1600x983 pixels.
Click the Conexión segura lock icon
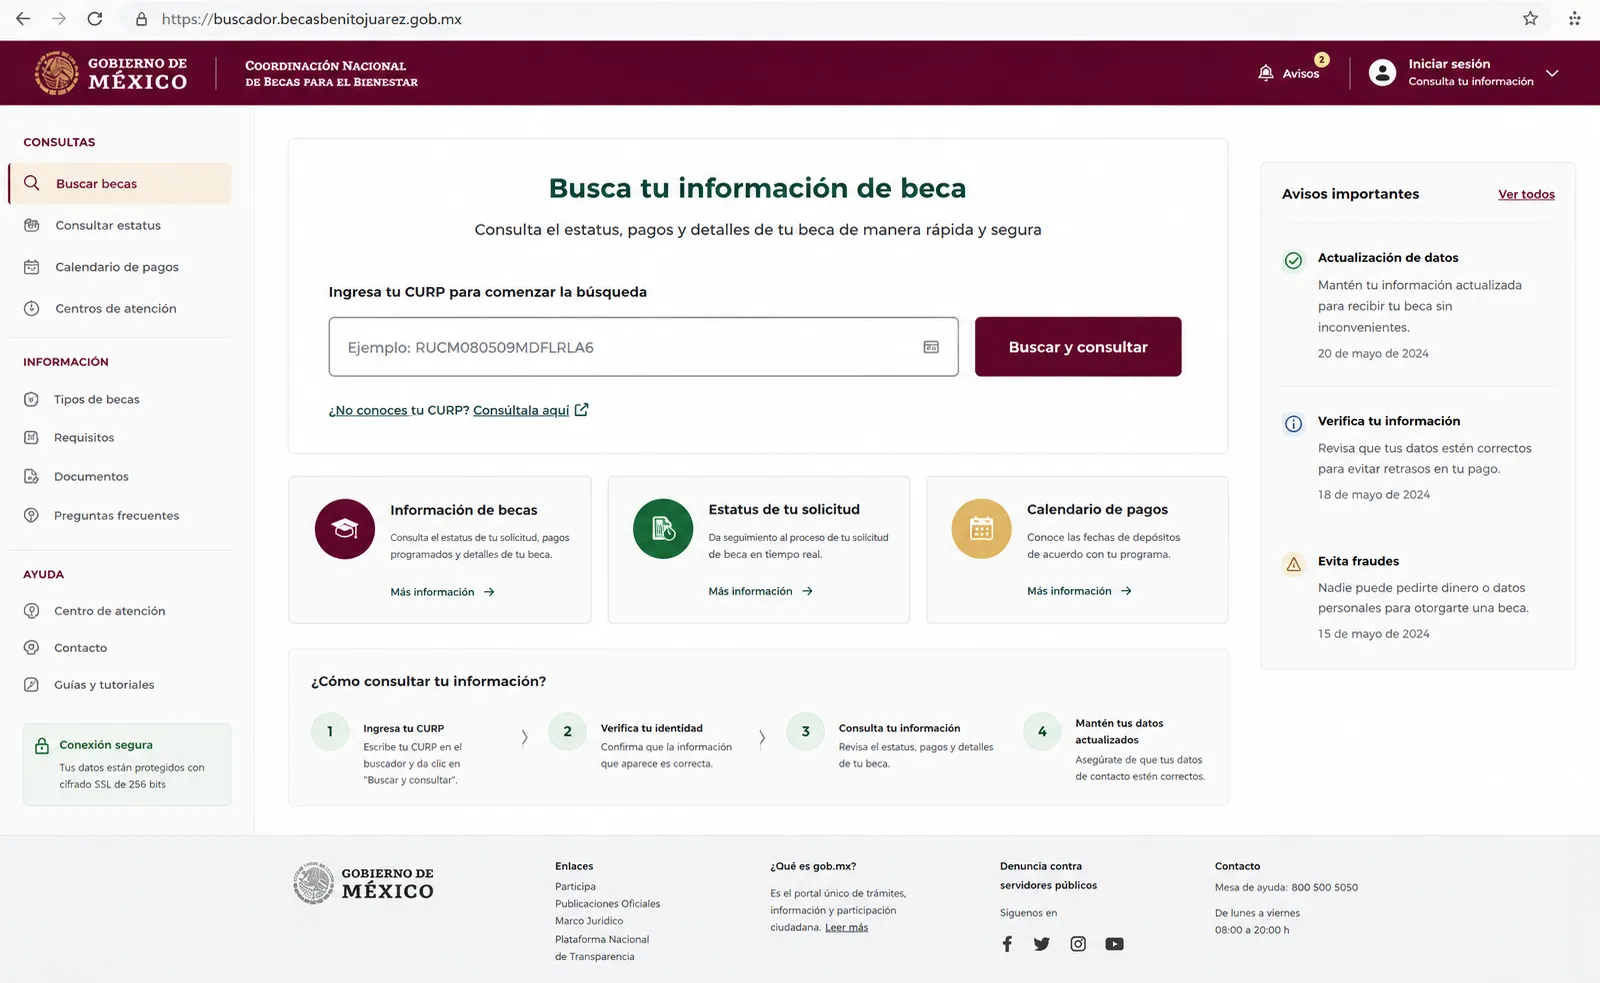click(41, 746)
